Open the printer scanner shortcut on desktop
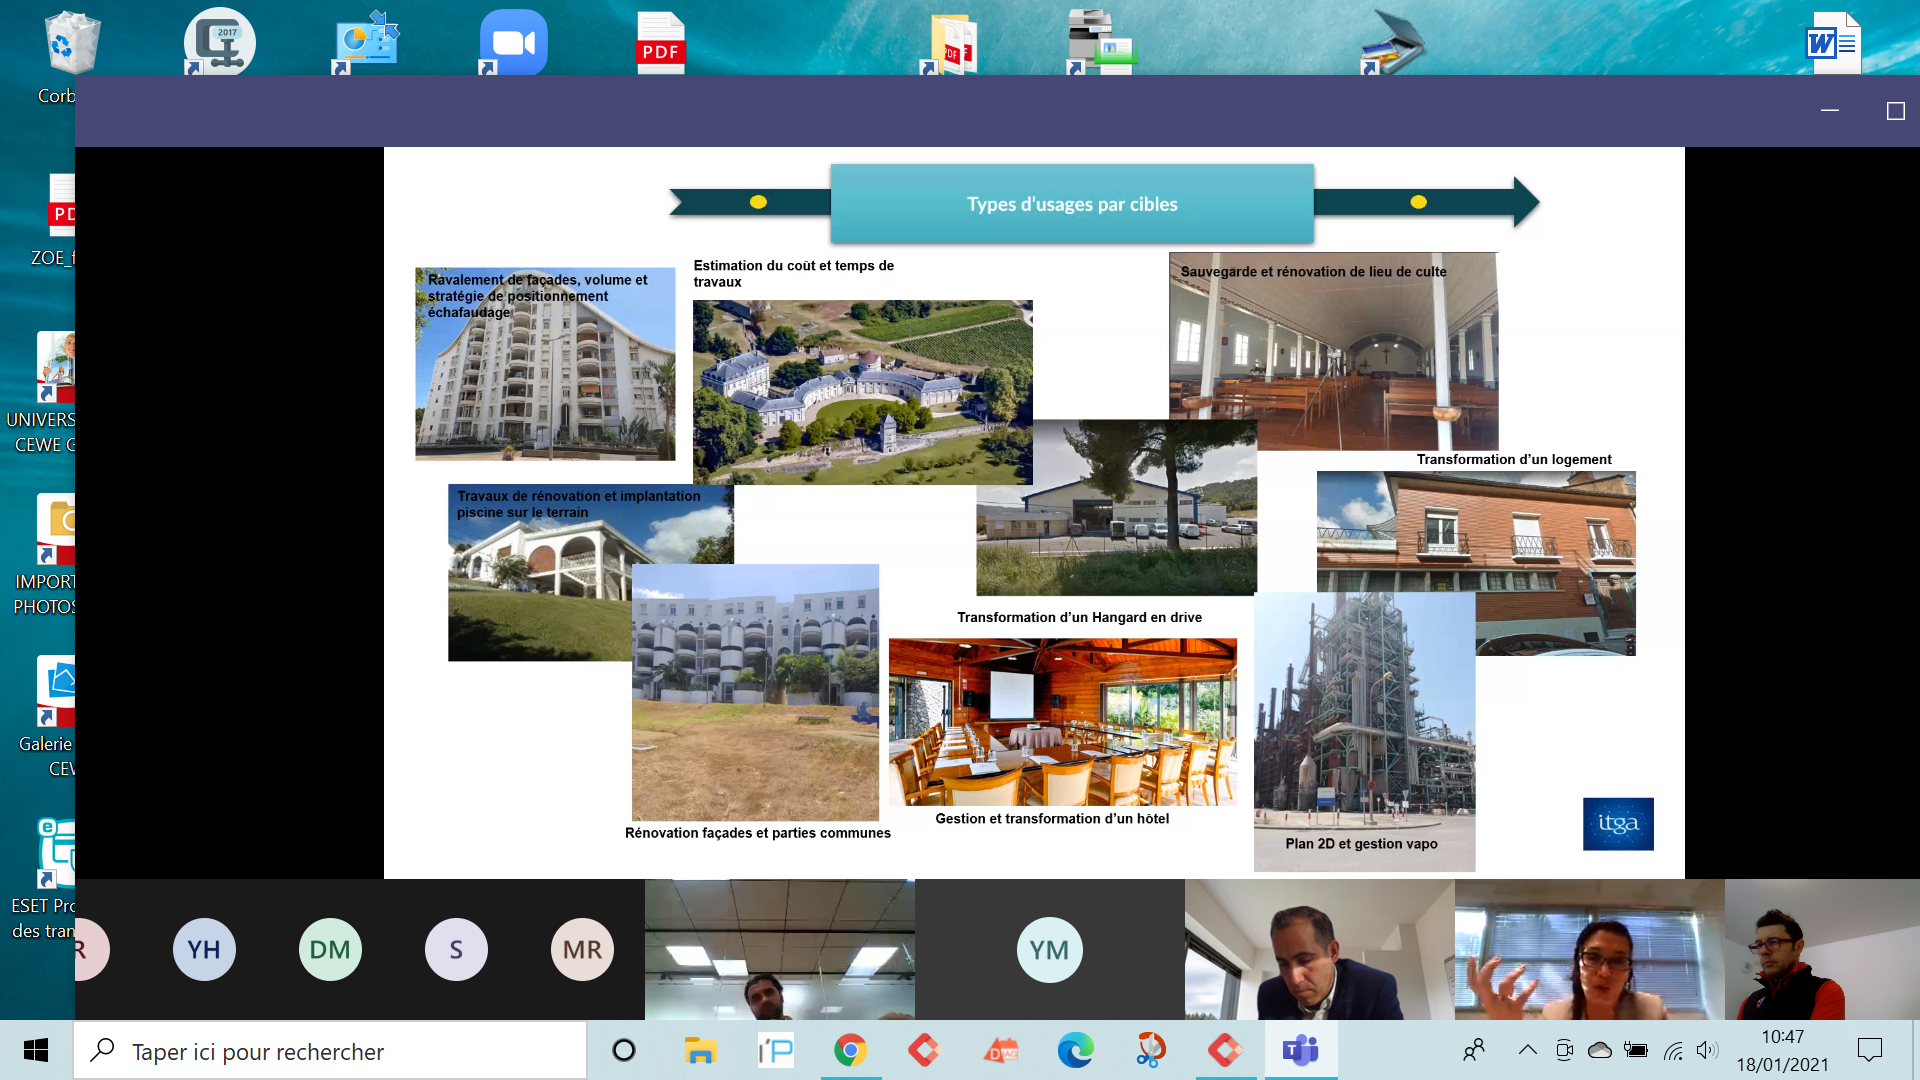The width and height of the screenshot is (1920, 1080). [1101, 42]
